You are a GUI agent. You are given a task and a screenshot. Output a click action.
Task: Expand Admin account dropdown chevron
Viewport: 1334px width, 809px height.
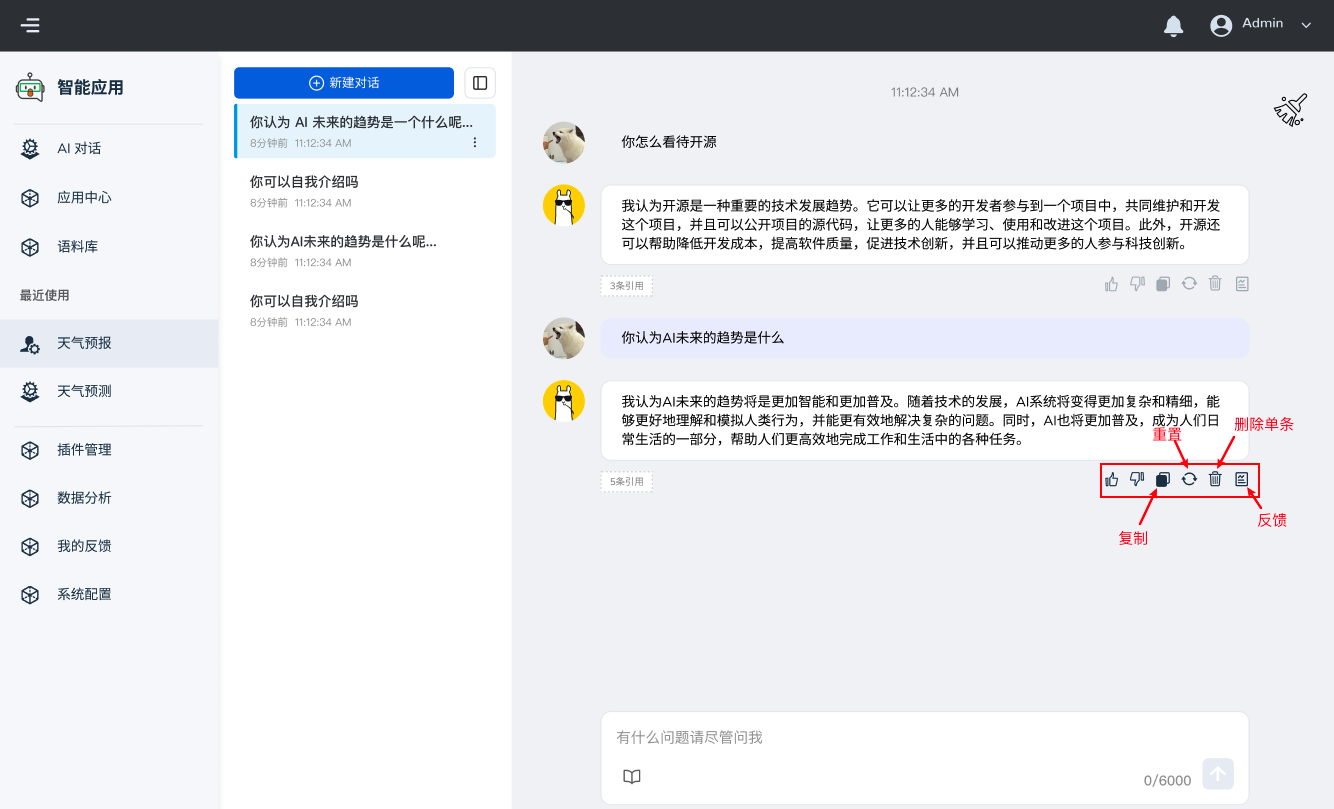(x=1306, y=26)
